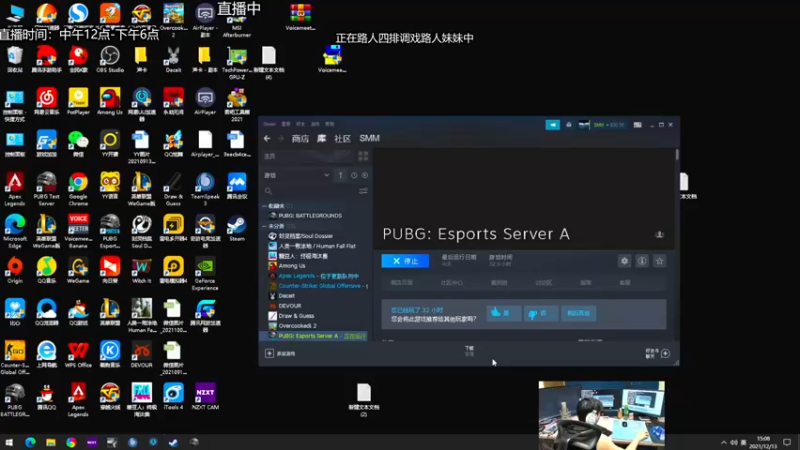Open NZXT CAM desktop shortcut
800x450 pixels.
click(205, 396)
